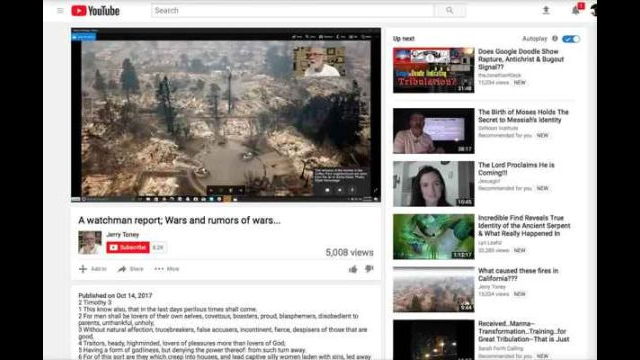This screenshot has width=640, height=360.
Task: Click the search magnifier button
Action: (450, 11)
